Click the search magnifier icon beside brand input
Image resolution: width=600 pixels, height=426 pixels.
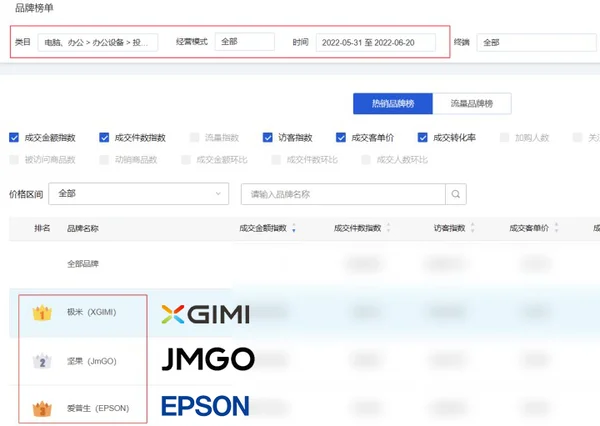456,194
